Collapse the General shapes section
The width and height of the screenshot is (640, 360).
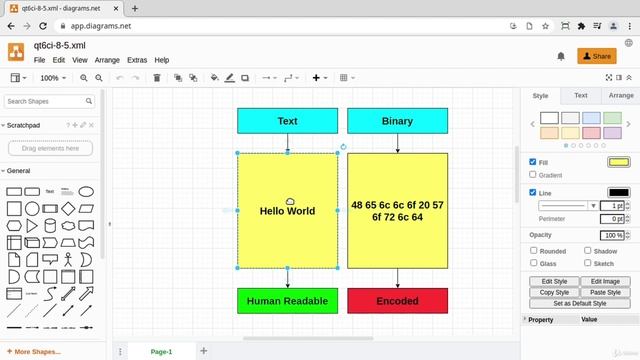[3, 171]
